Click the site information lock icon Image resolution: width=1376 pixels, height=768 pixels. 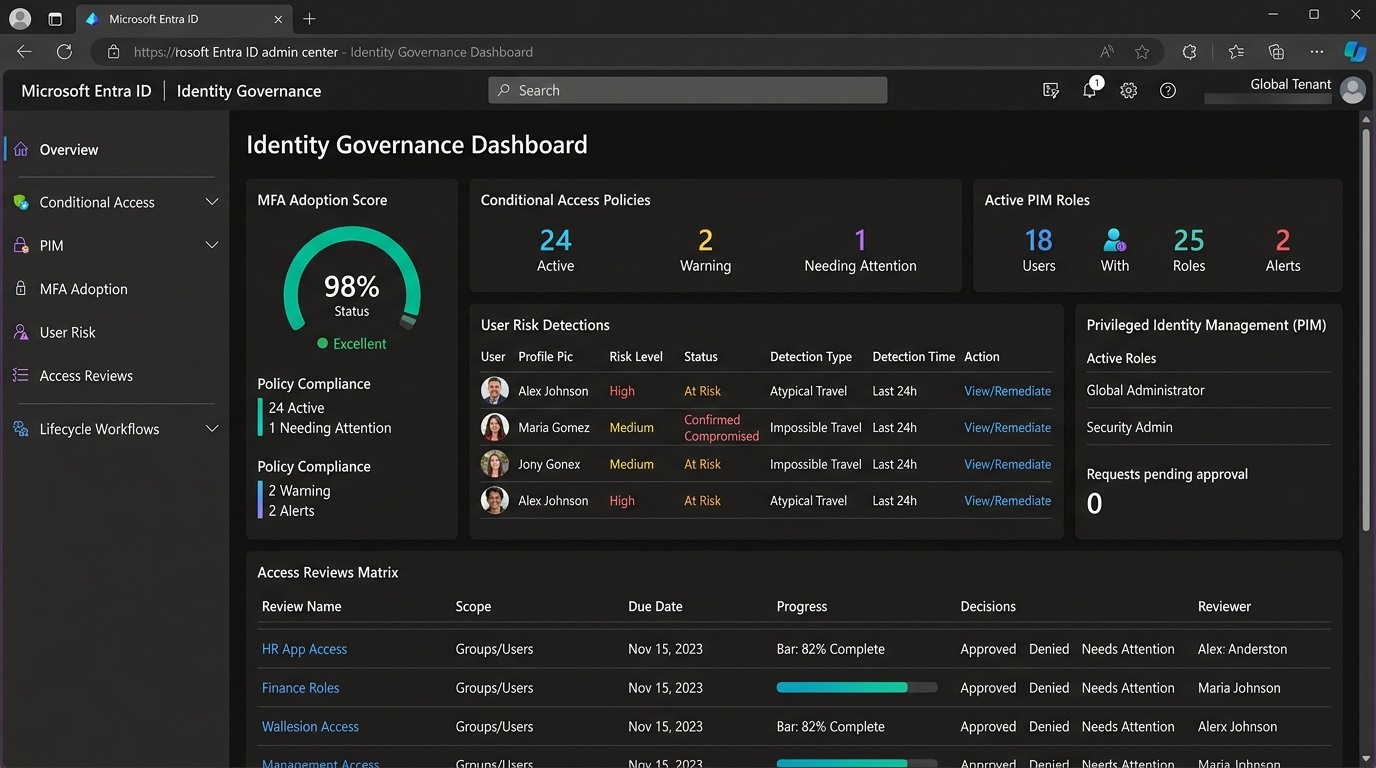(113, 52)
